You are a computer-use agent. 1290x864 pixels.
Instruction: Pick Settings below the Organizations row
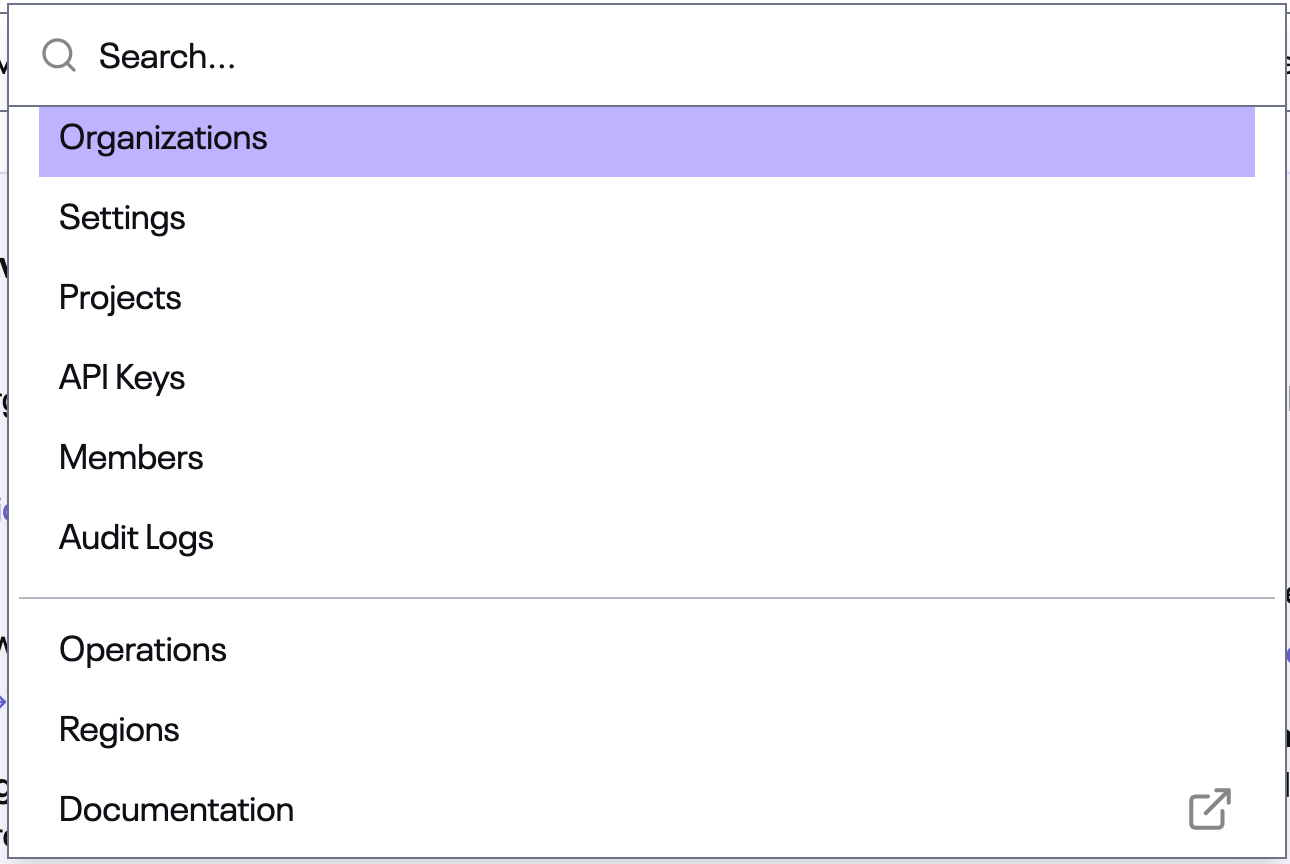pos(123,218)
